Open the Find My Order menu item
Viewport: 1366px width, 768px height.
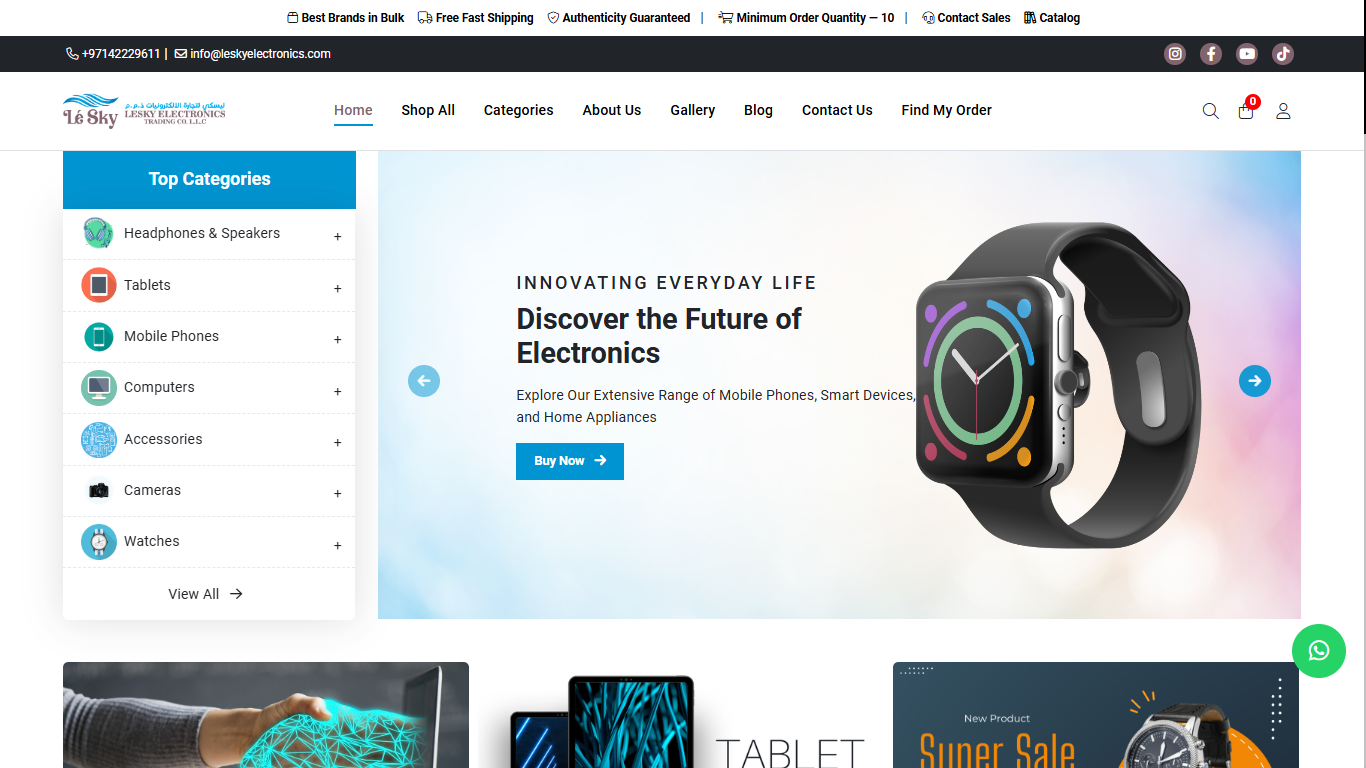946,110
